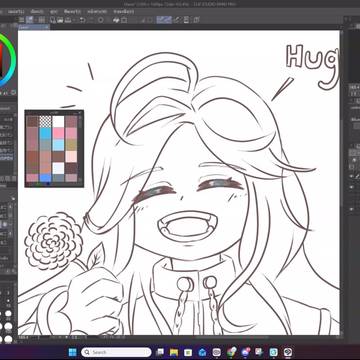Select the highlighted sub tool in the left list
360x360 pixels.
coord(7,158)
